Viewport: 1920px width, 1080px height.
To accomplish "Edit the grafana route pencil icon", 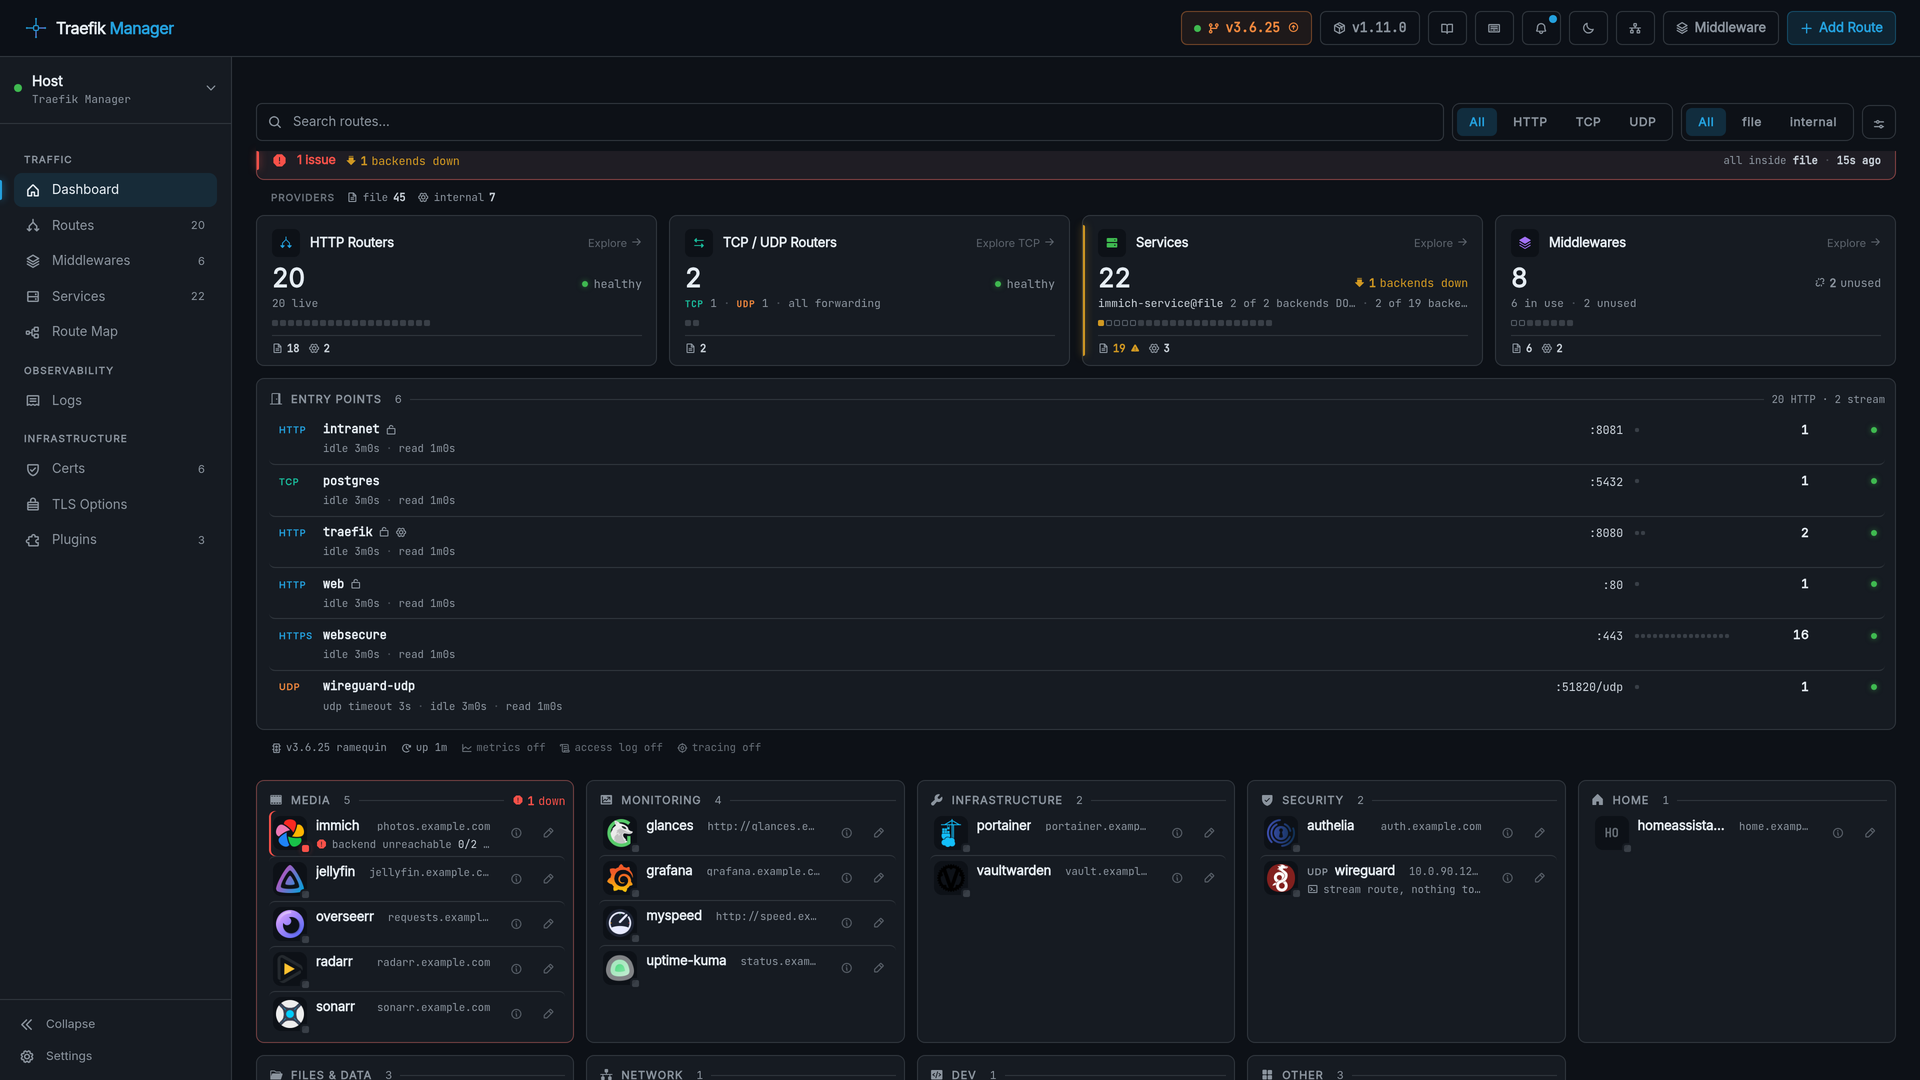I will click(x=879, y=878).
